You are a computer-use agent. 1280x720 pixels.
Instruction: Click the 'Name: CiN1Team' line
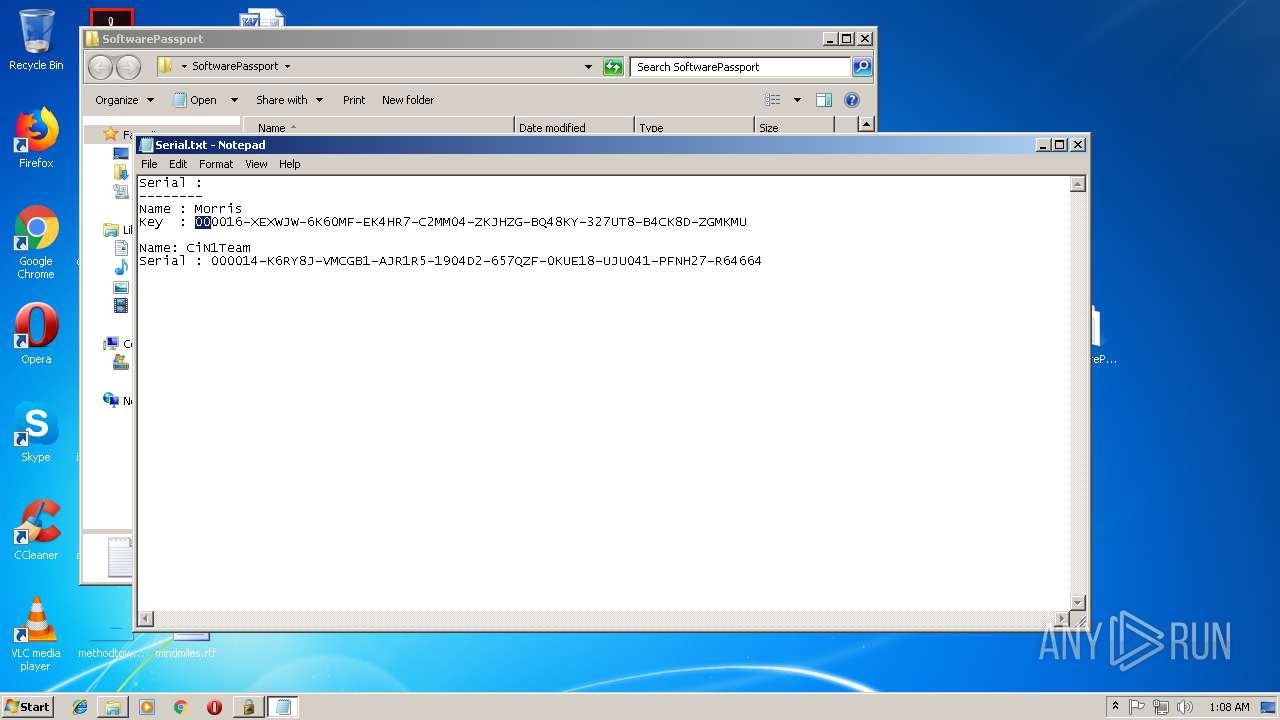click(x=195, y=248)
